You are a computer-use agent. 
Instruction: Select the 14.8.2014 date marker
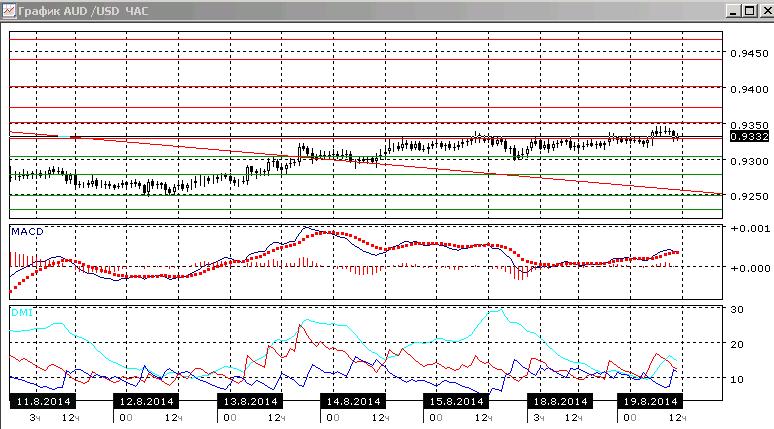coord(353,401)
